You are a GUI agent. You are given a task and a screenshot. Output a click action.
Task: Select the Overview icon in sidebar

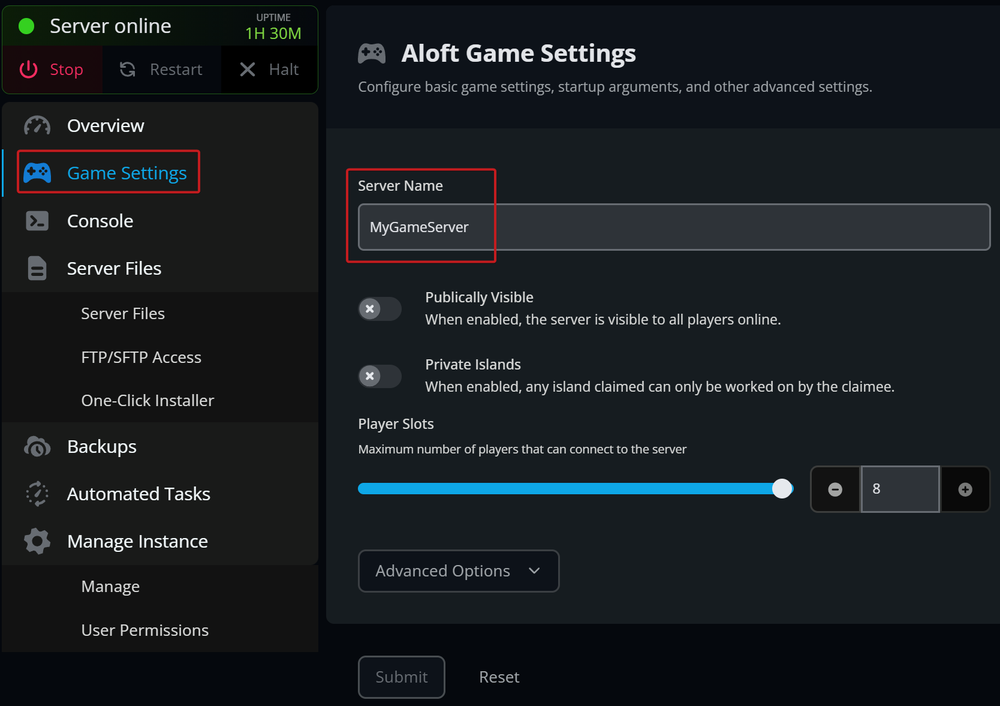(x=36, y=125)
